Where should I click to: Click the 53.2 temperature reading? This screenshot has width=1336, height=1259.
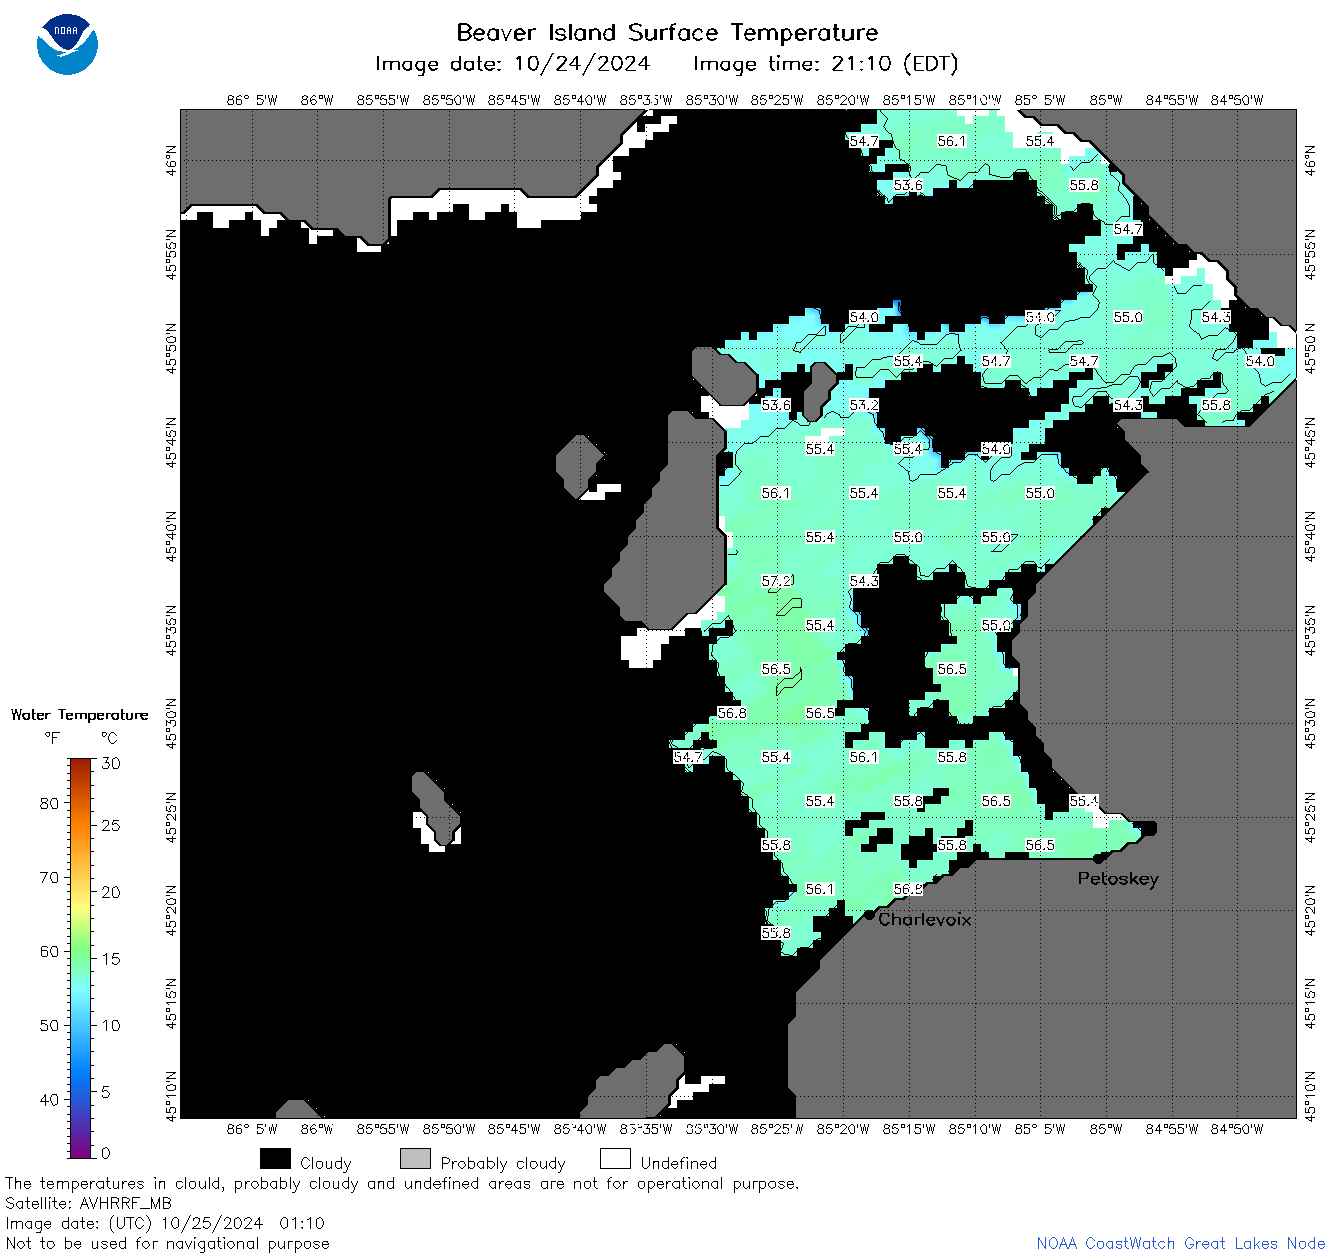point(864,405)
